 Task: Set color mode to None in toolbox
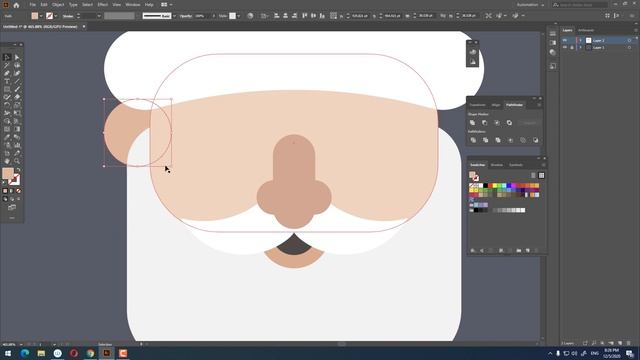18,191
